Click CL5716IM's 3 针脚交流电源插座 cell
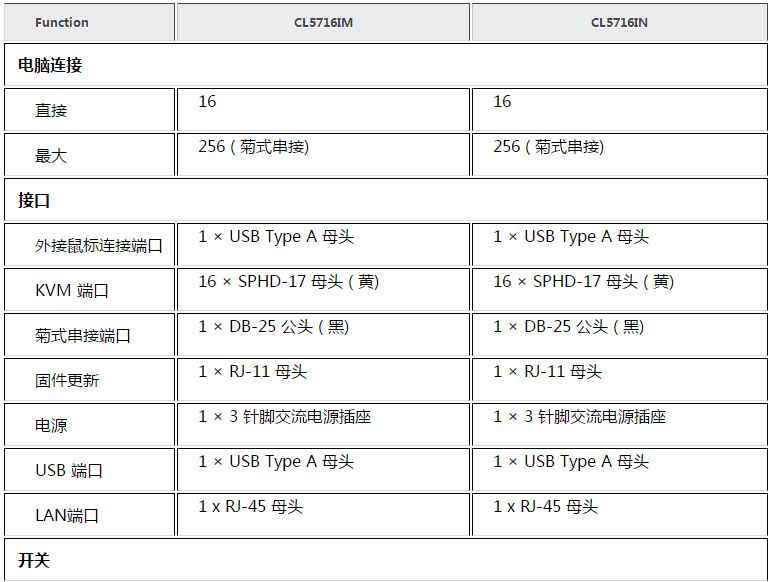 pyautogui.click(x=323, y=425)
